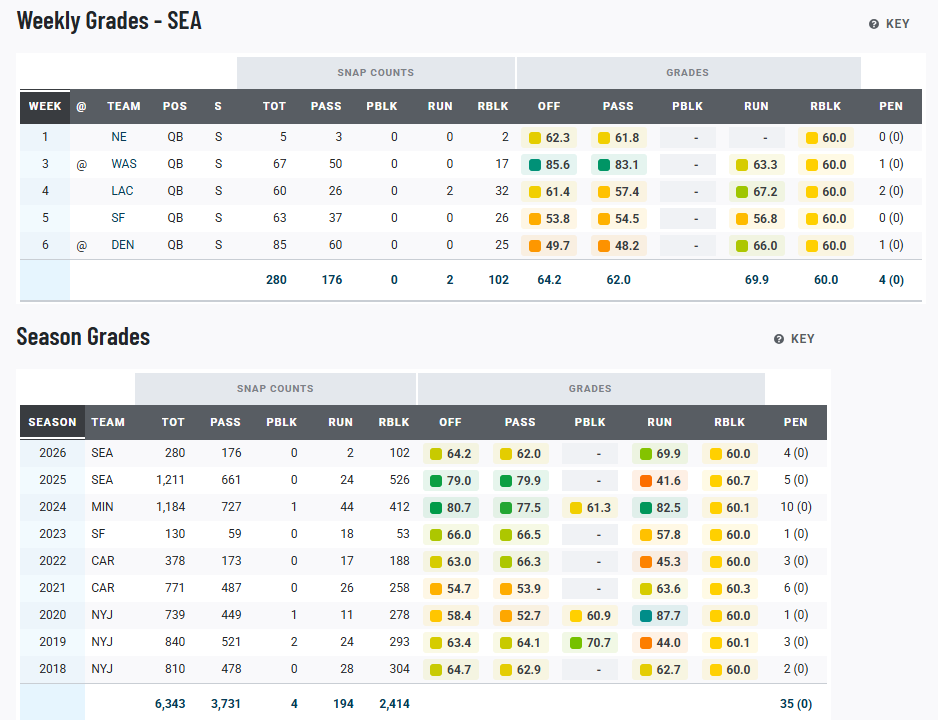The width and height of the screenshot is (938, 720).
Task: Click the 10 (0) penalties value
Action: tap(796, 507)
